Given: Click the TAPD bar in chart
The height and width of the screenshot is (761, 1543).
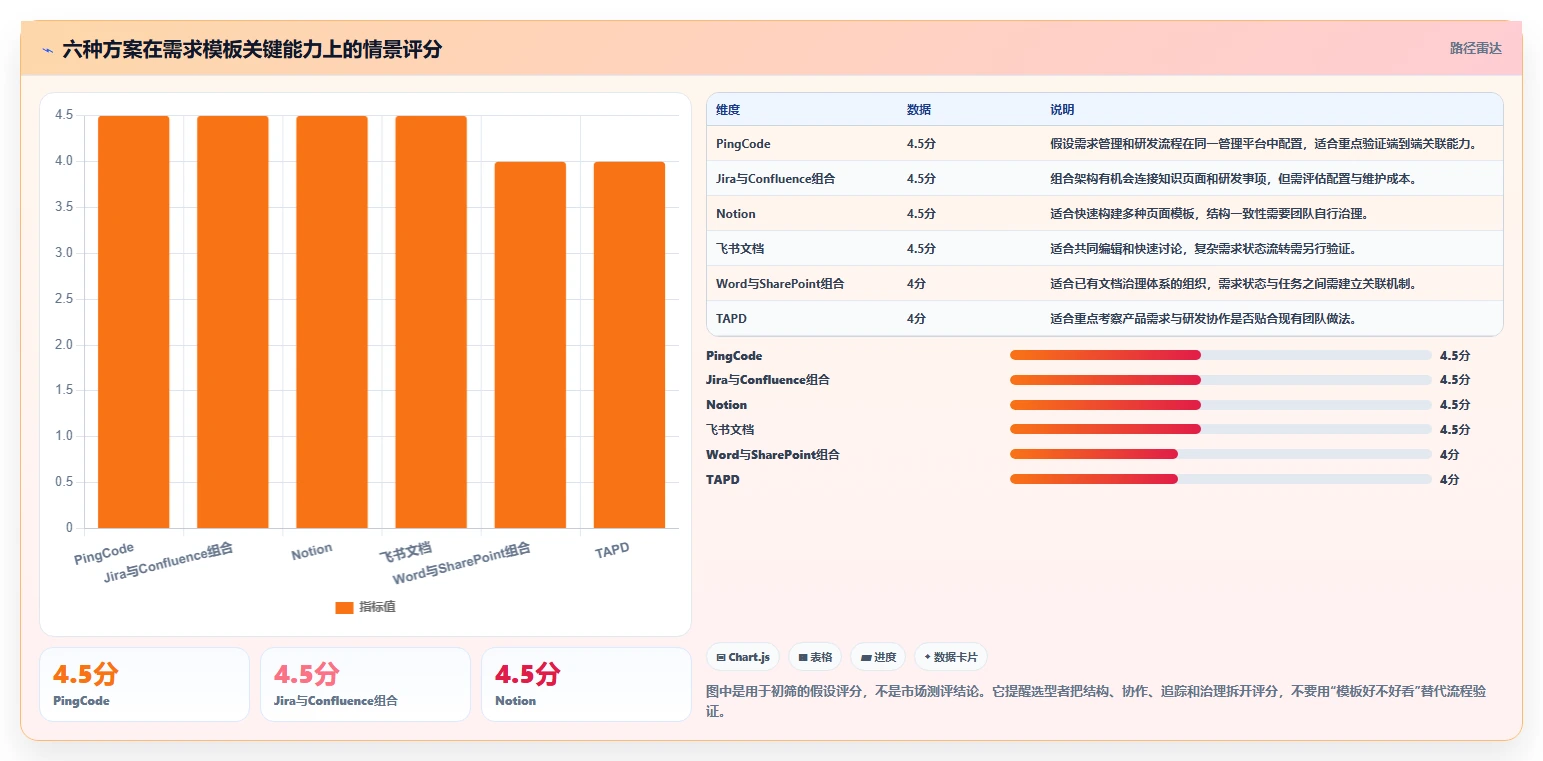Looking at the screenshot, I should point(629,345).
